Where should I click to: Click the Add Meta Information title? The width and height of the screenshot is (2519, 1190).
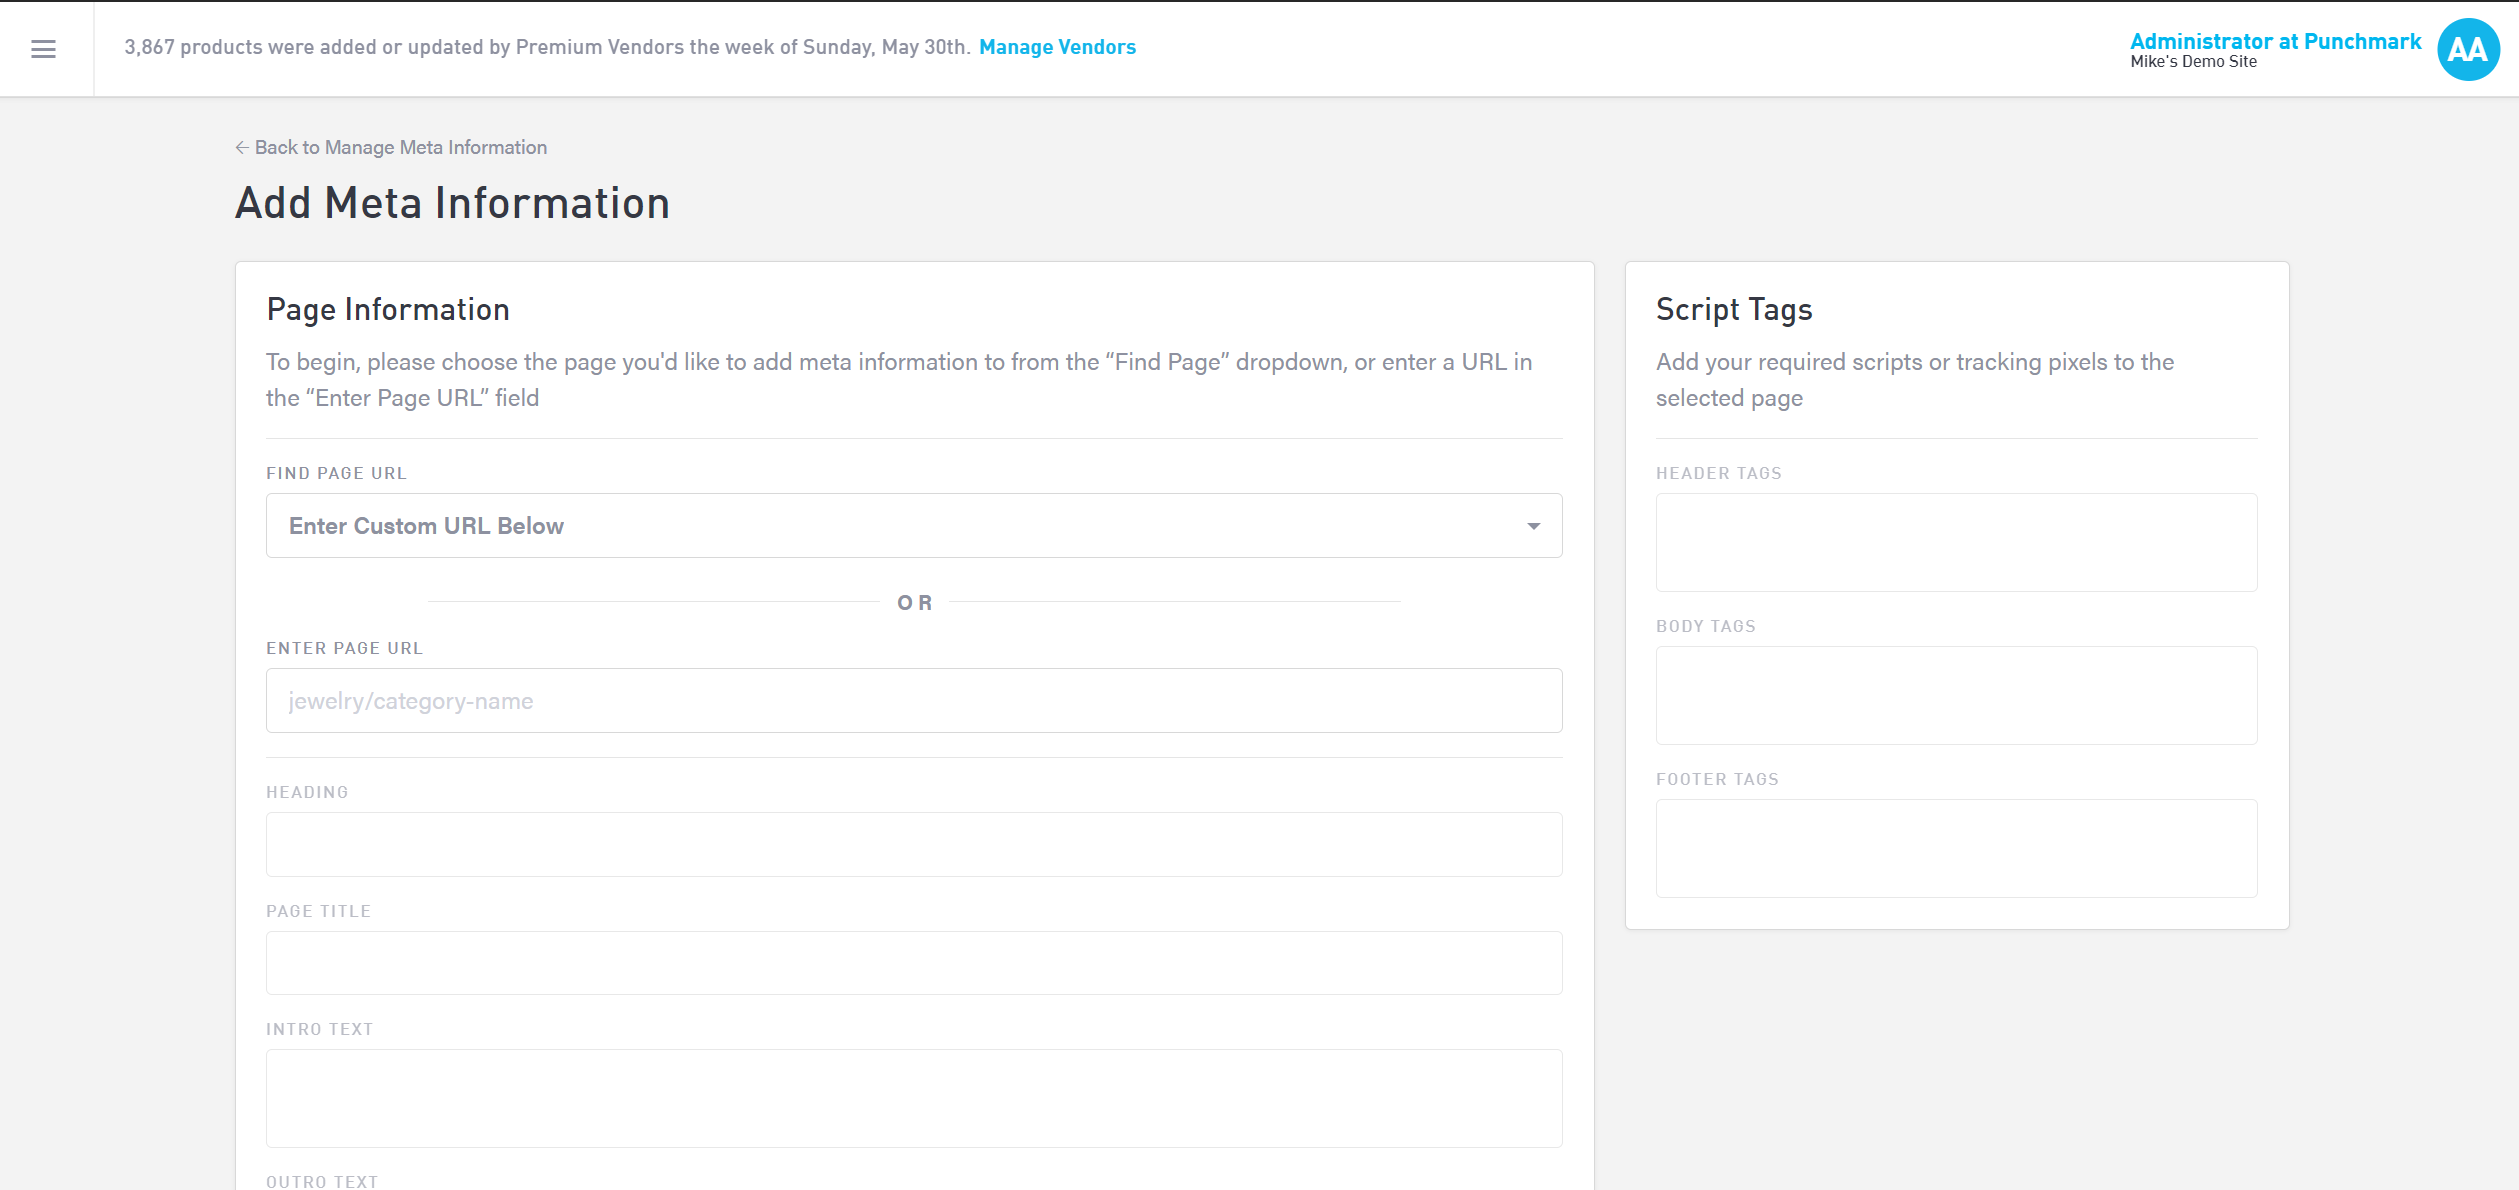pyautogui.click(x=452, y=203)
